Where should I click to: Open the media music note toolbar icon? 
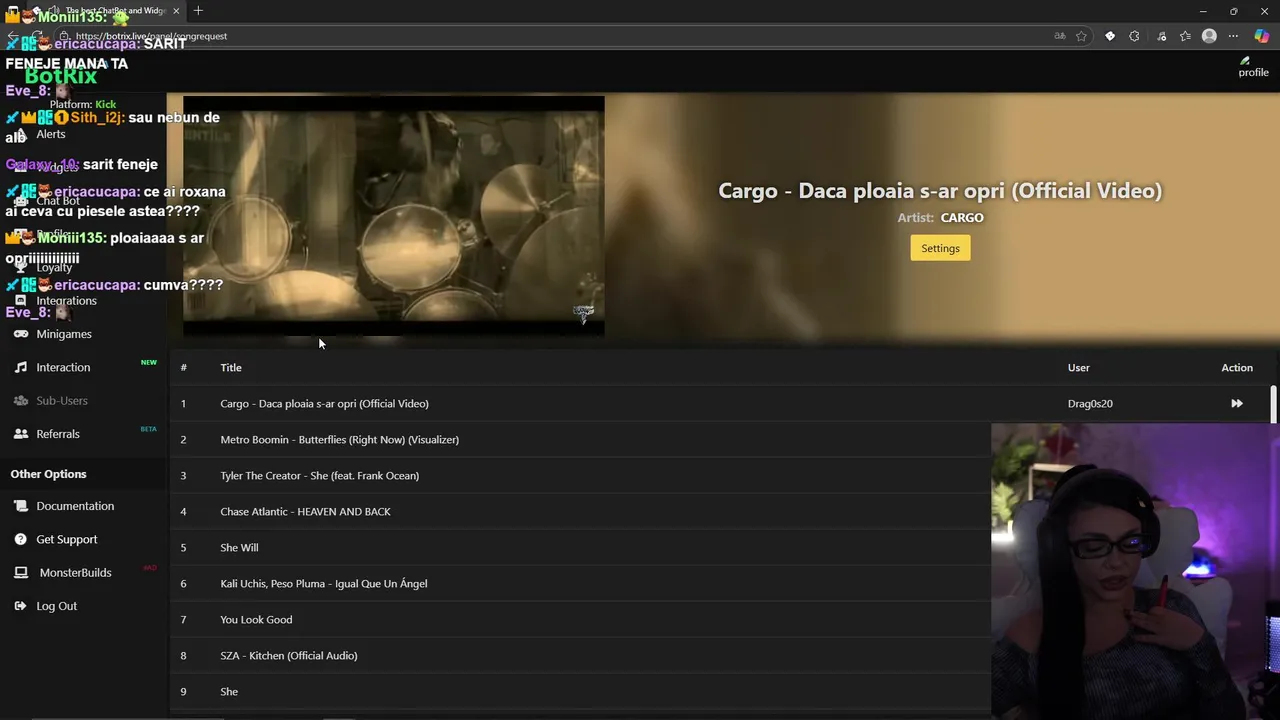(x=1161, y=36)
